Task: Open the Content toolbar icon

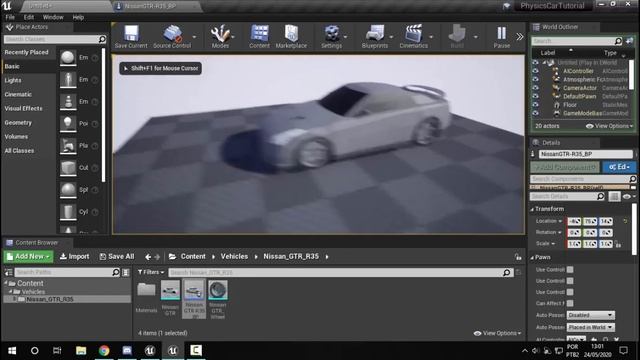Action: [x=259, y=37]
